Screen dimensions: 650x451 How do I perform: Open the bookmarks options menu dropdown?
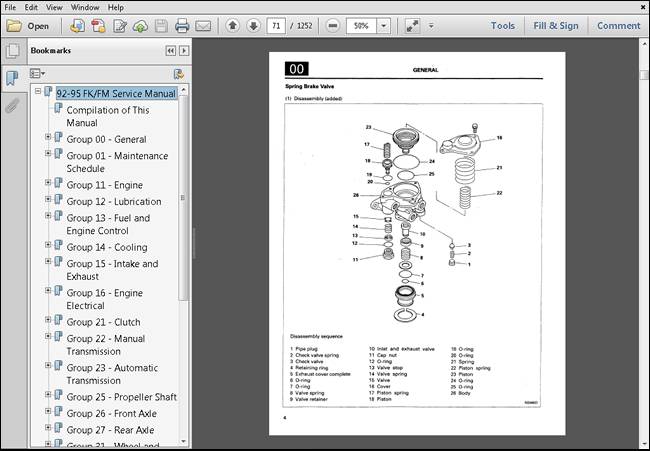37,74
